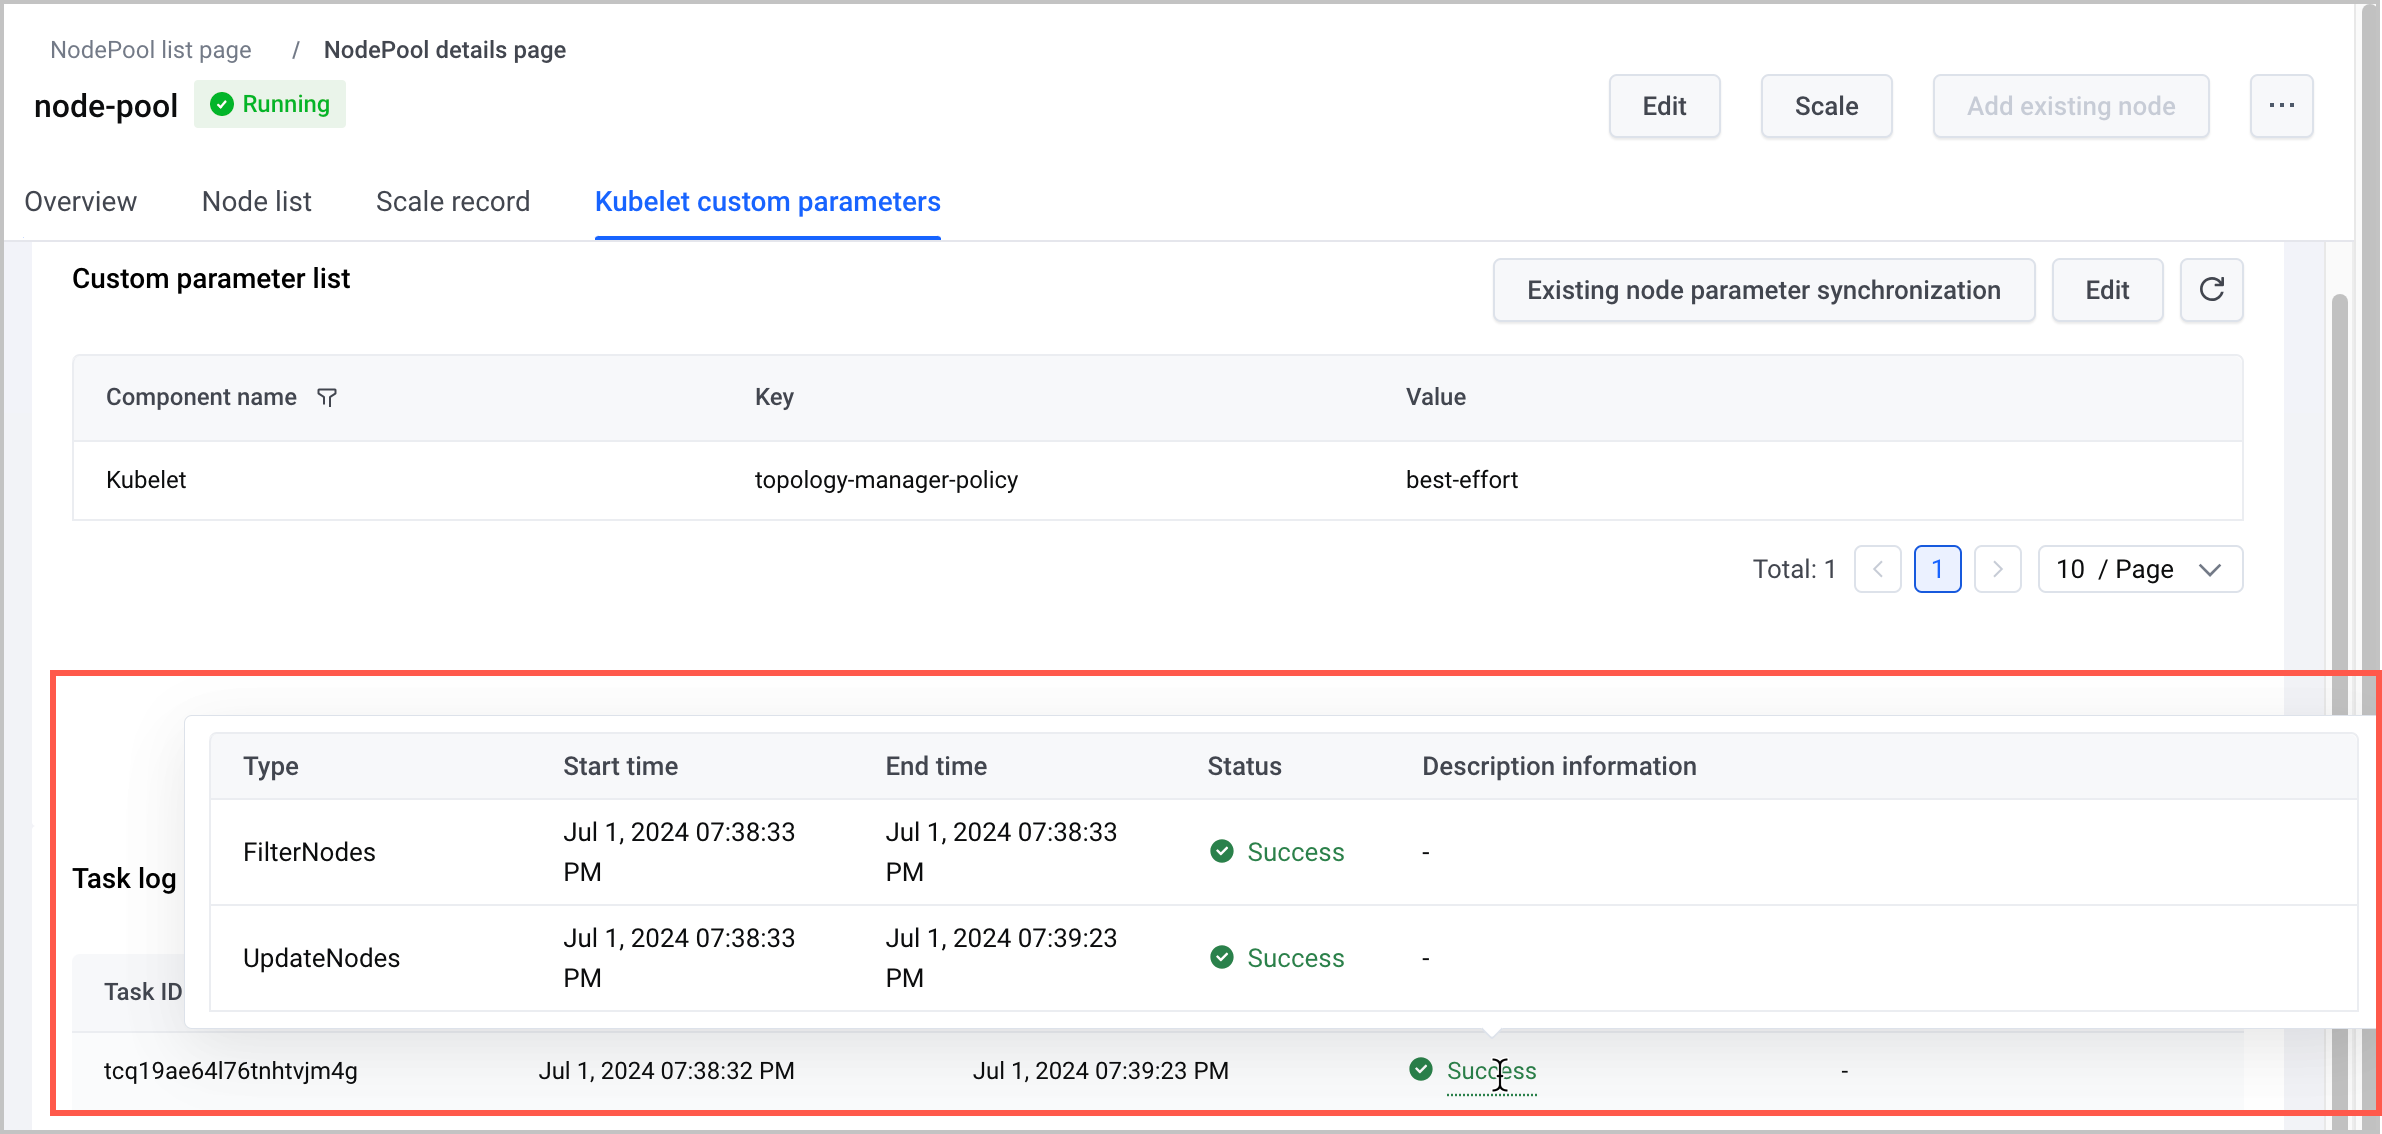The width and height of the screenshot is (2382, 1134).
Task: Go to next page arrow
Action: click(1997, 569)
